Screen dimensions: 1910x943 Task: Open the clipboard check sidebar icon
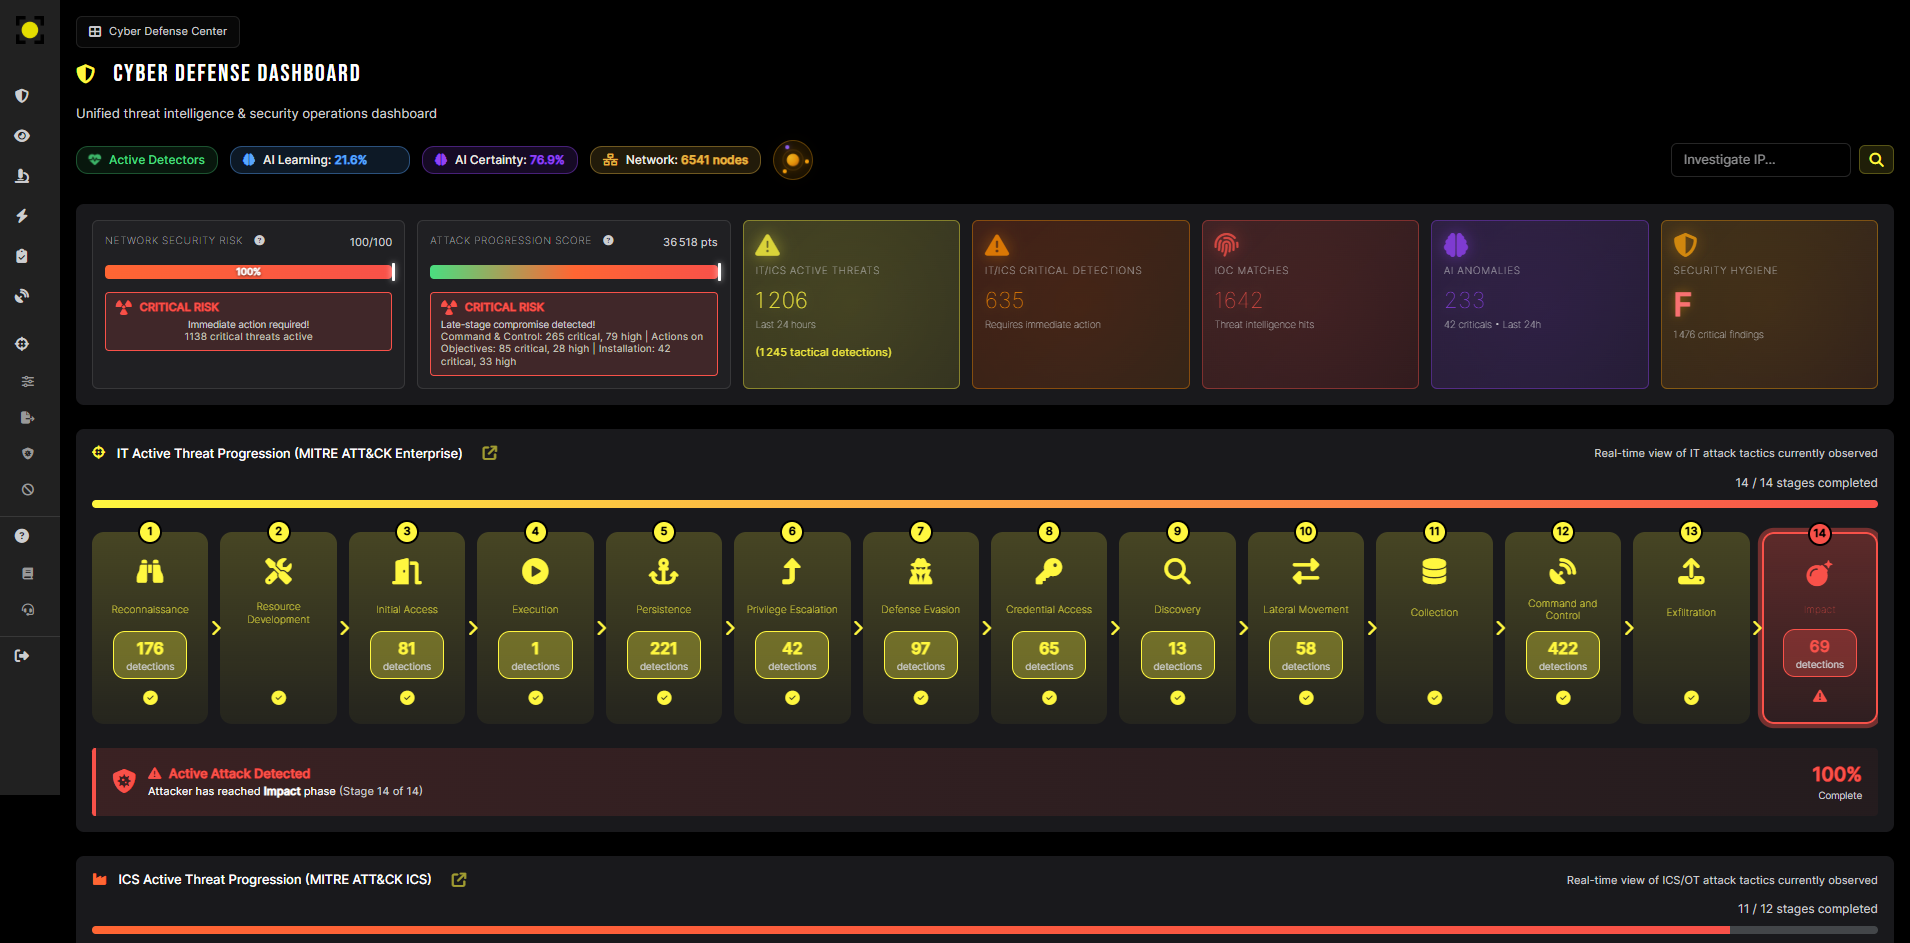[22, 256]
